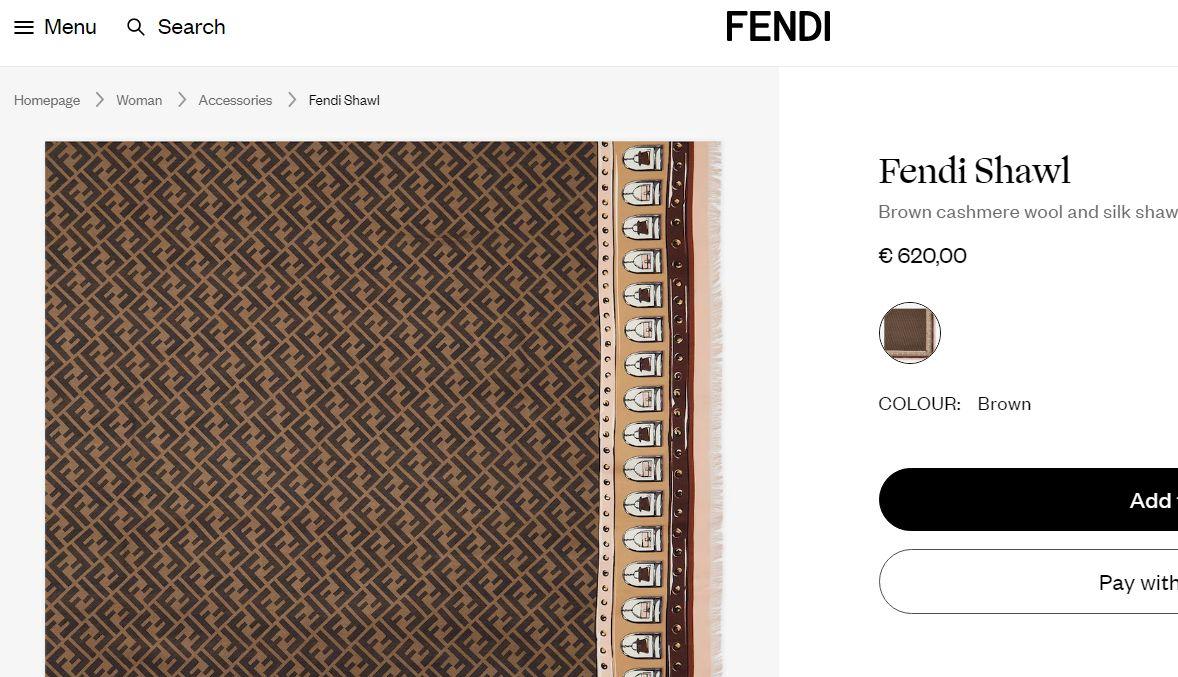Go to Homepage breadcrumb link

(x=47, y=100)
